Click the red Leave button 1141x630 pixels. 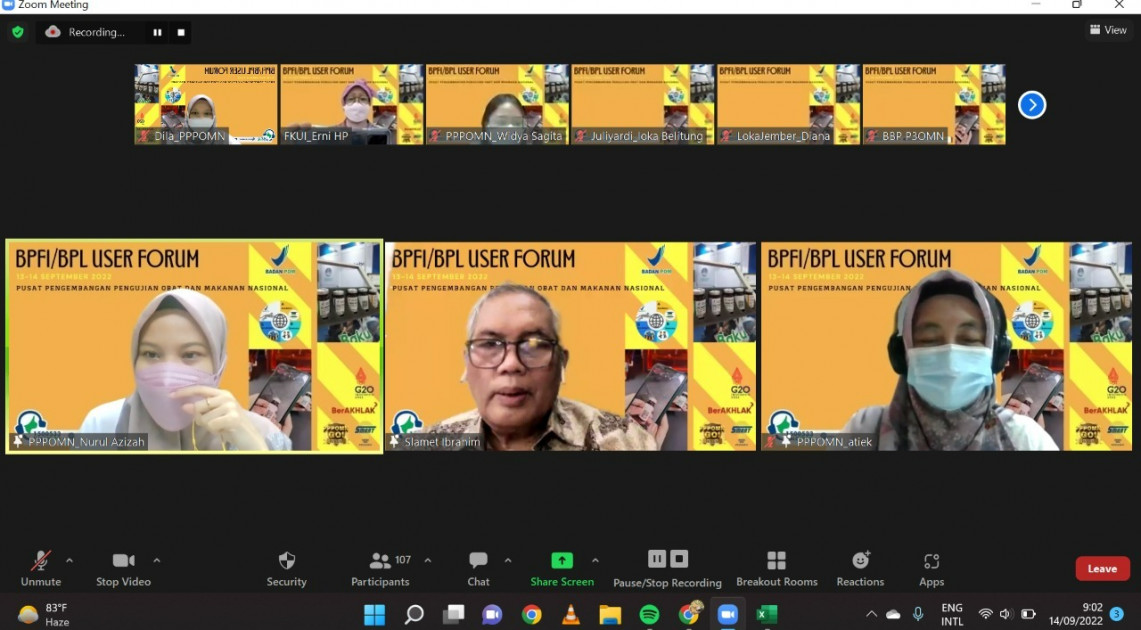(1102, 568)
